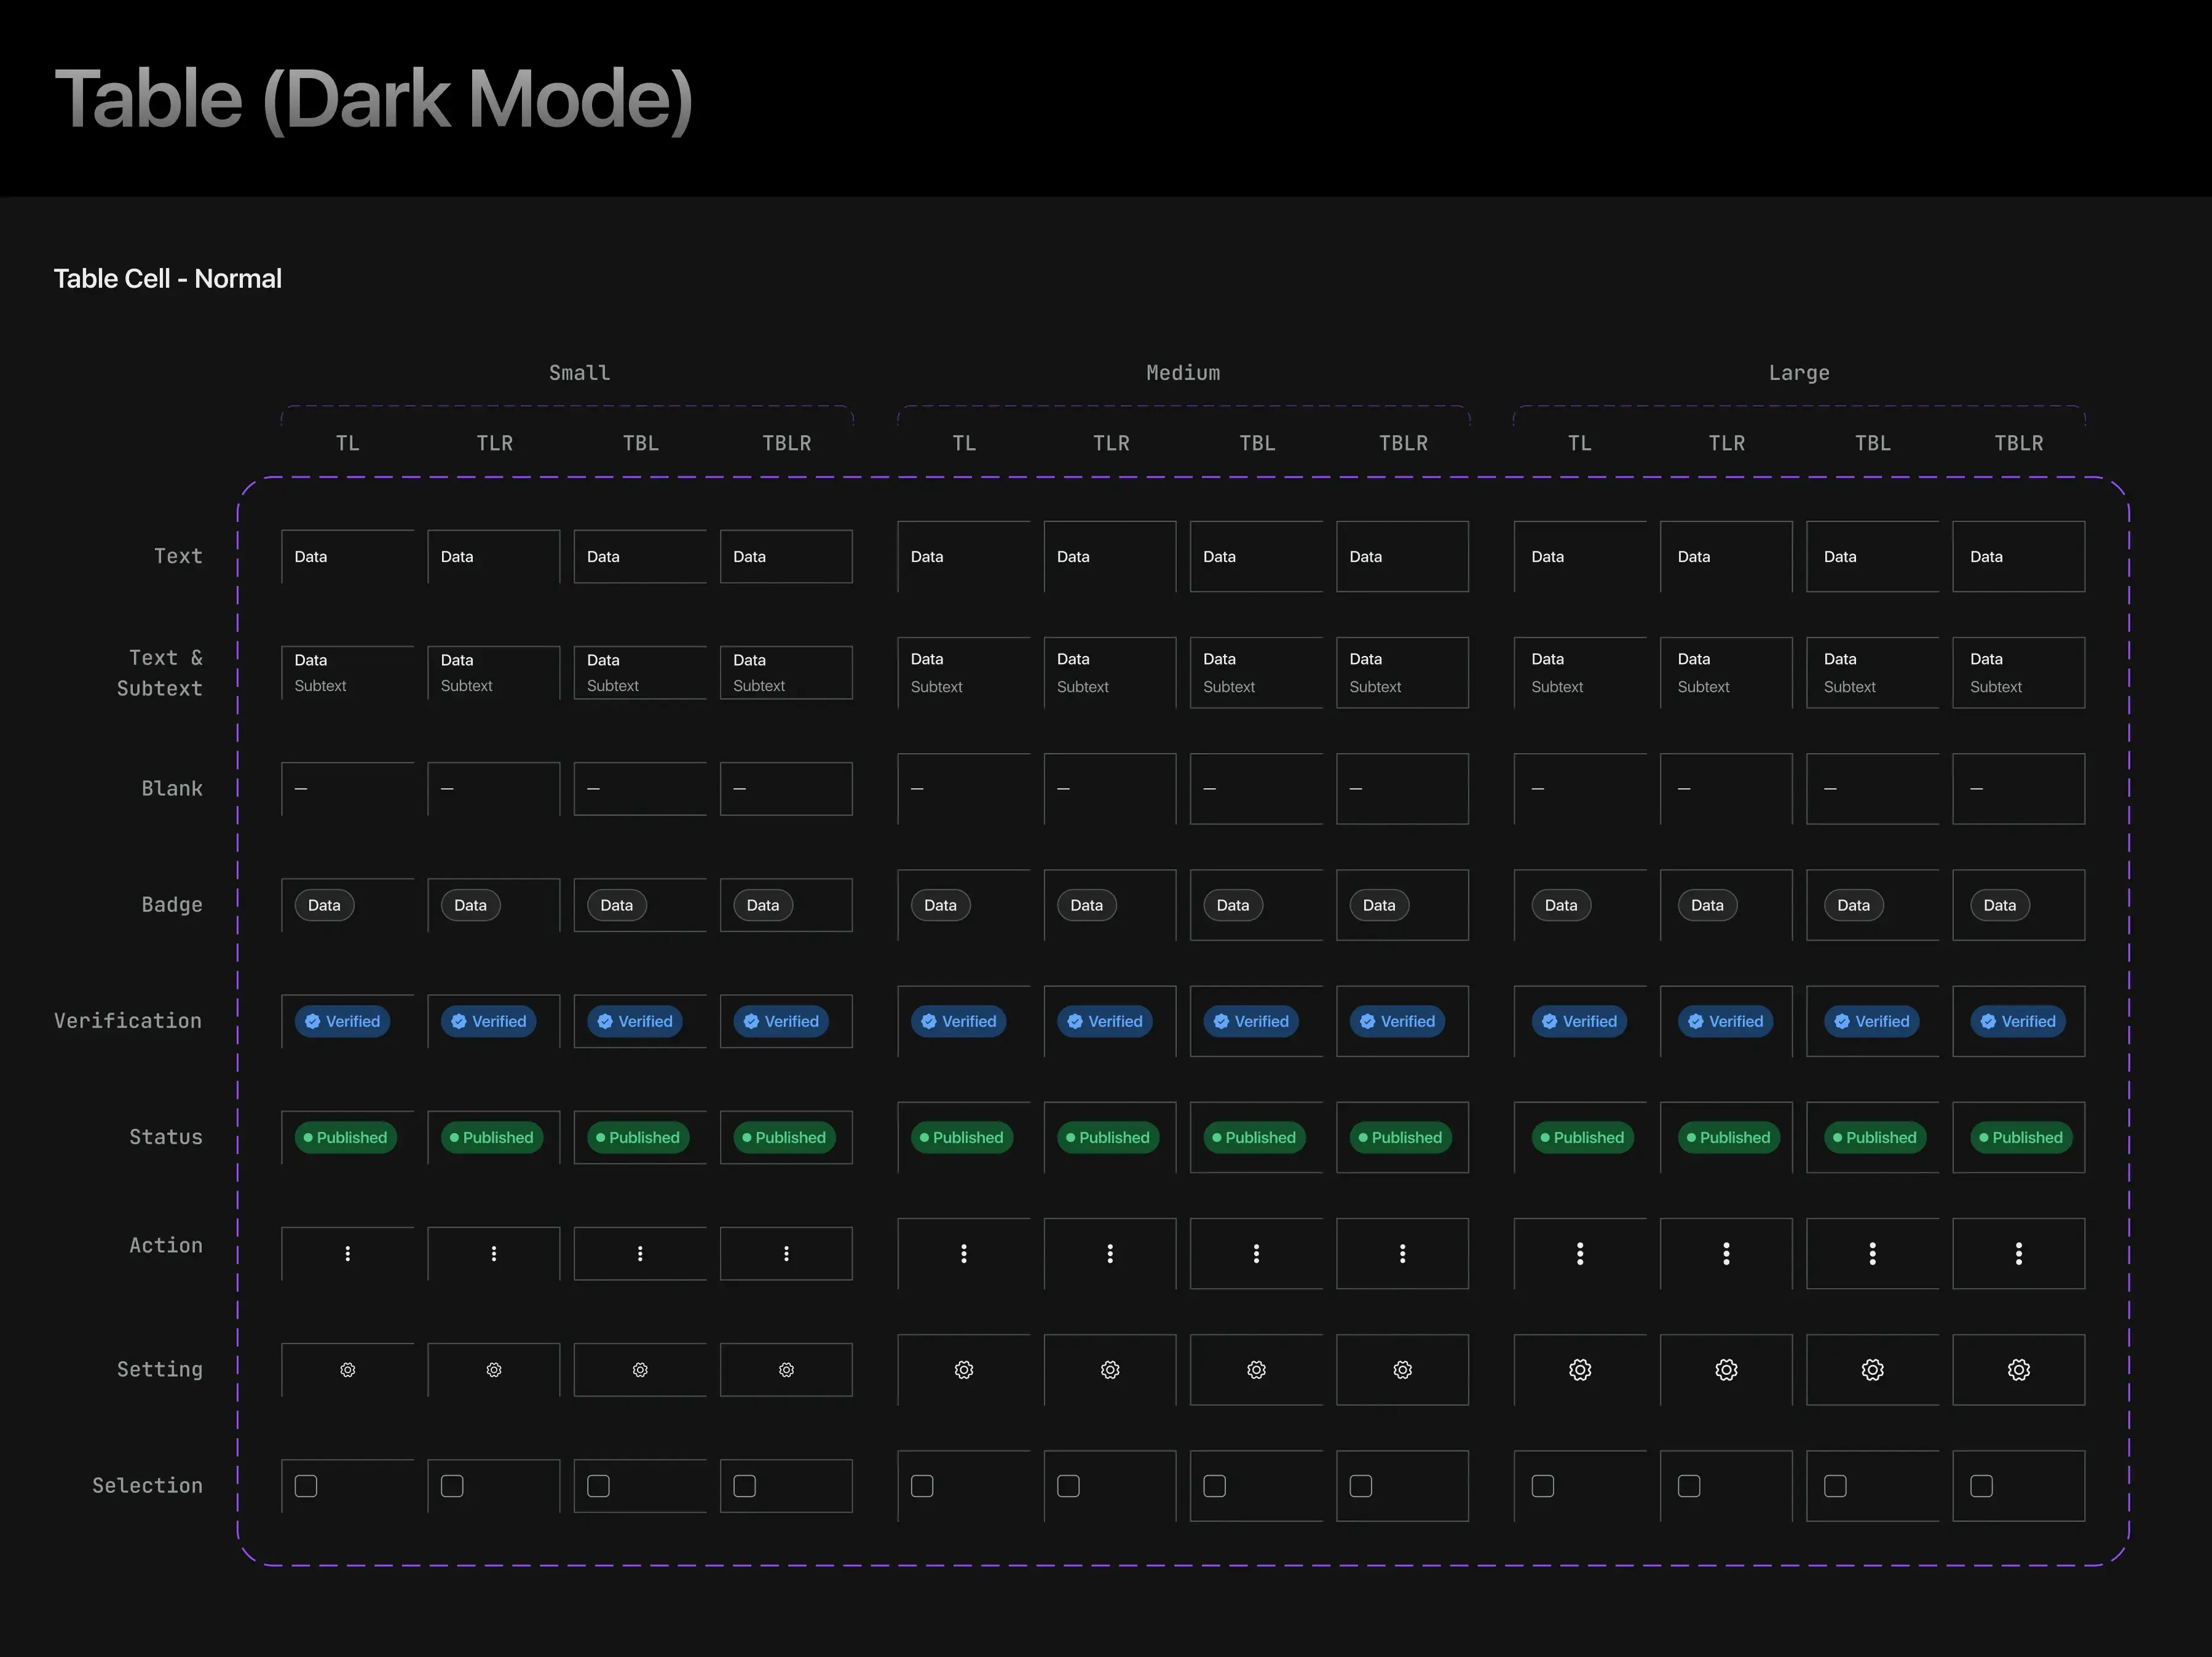Click the dash in the Large TL Blank cell
2212x1657 pixels.
[x=1538, y=789]
